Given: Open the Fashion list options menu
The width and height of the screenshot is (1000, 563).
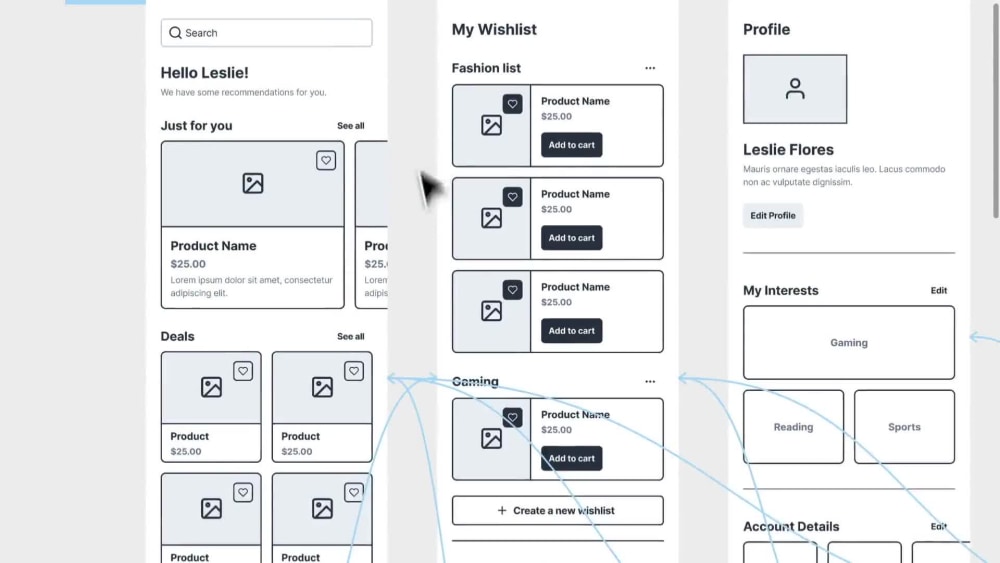Looking at the screenshot, I should pyautogui.click(x=650, y=68).
